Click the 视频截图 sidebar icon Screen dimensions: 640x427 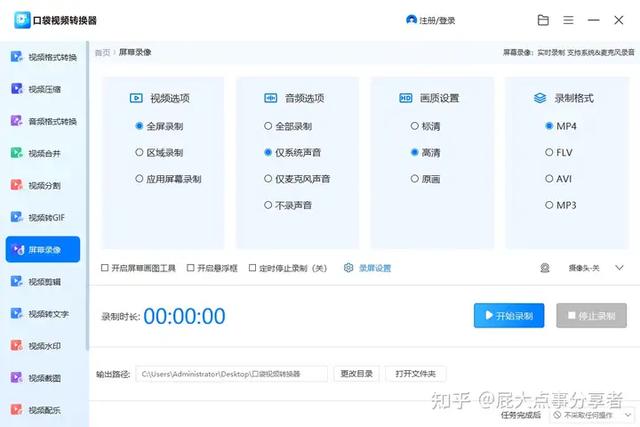coord(16,378)
